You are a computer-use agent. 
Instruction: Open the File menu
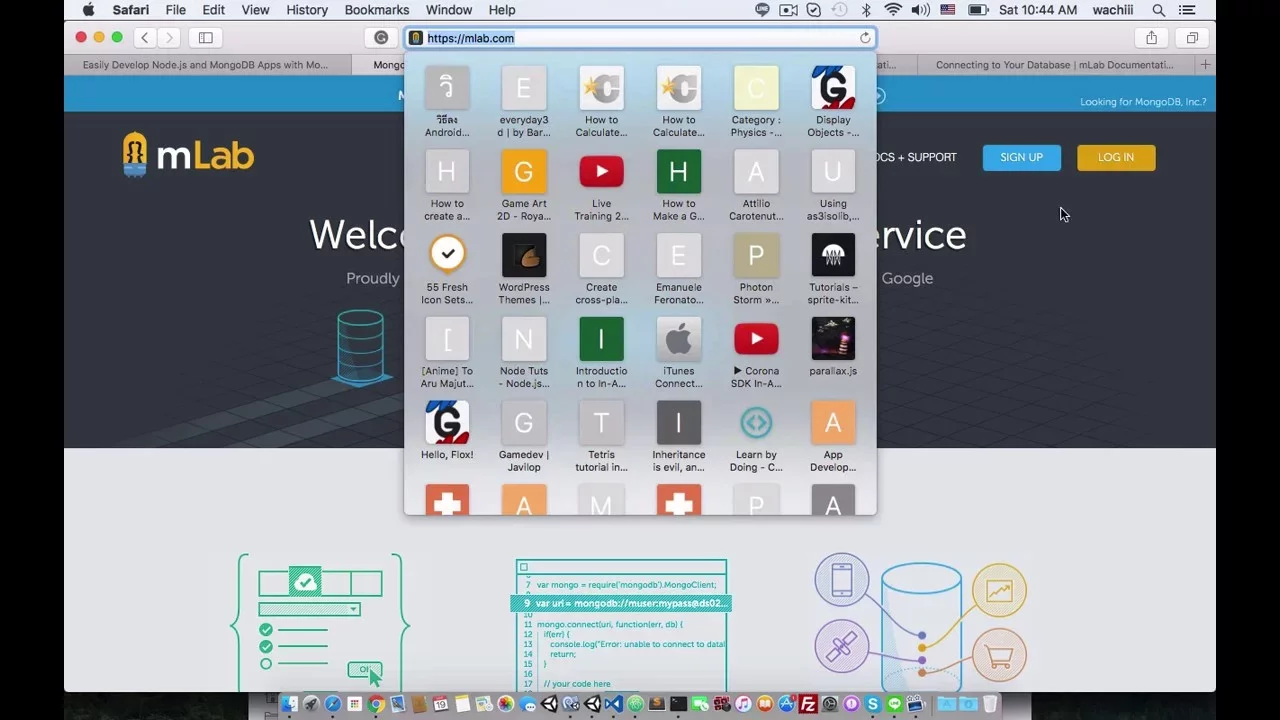click(175, 10)
